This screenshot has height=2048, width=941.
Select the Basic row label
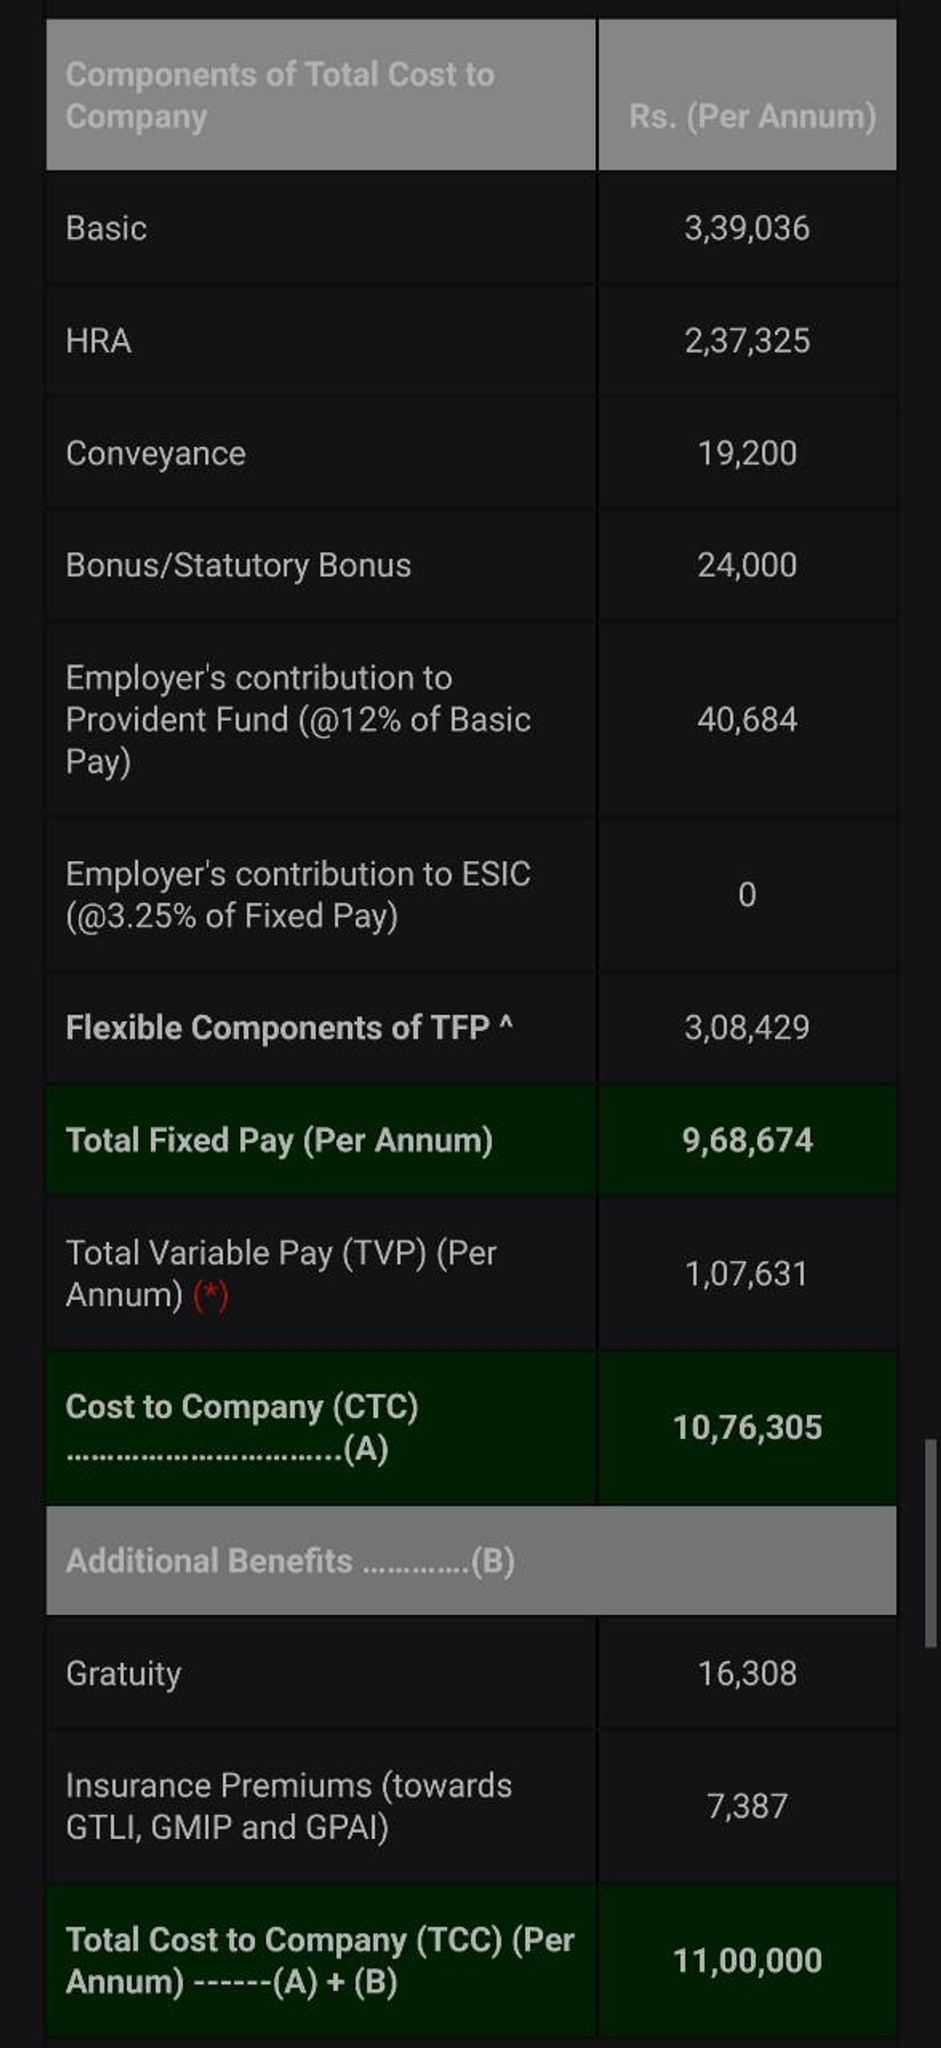pyautogui.click(x=106, y=228)
